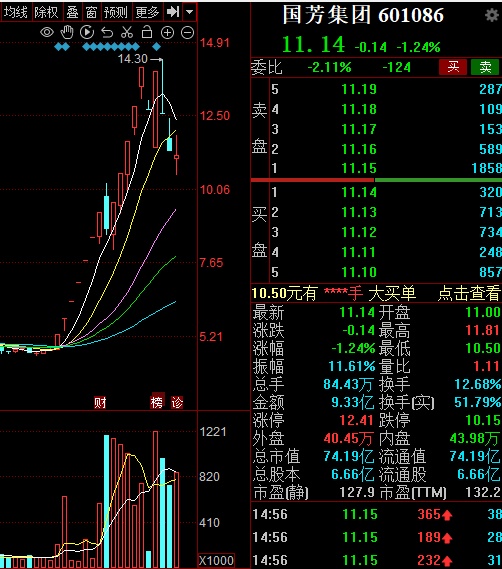Open the 均线 toolbar item
The image size is (502, 569).
pos(16,12)
